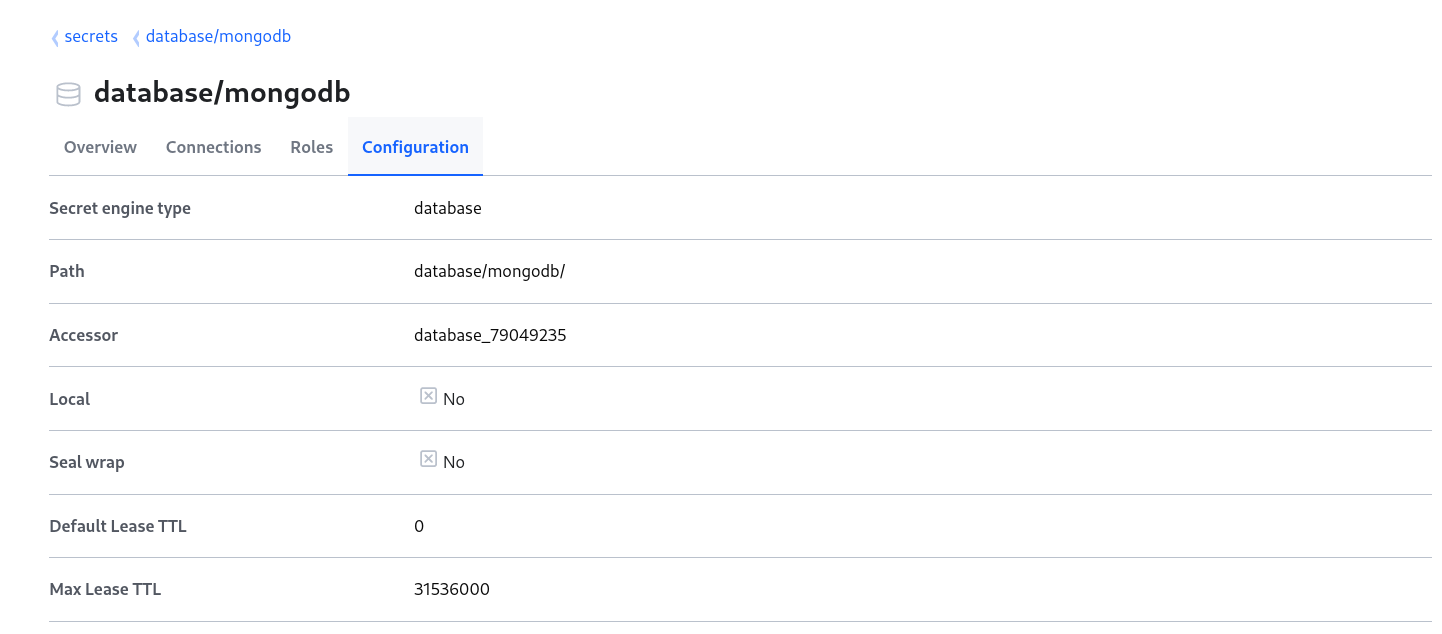Click the database/mongodb page heading

coord(222,93)
